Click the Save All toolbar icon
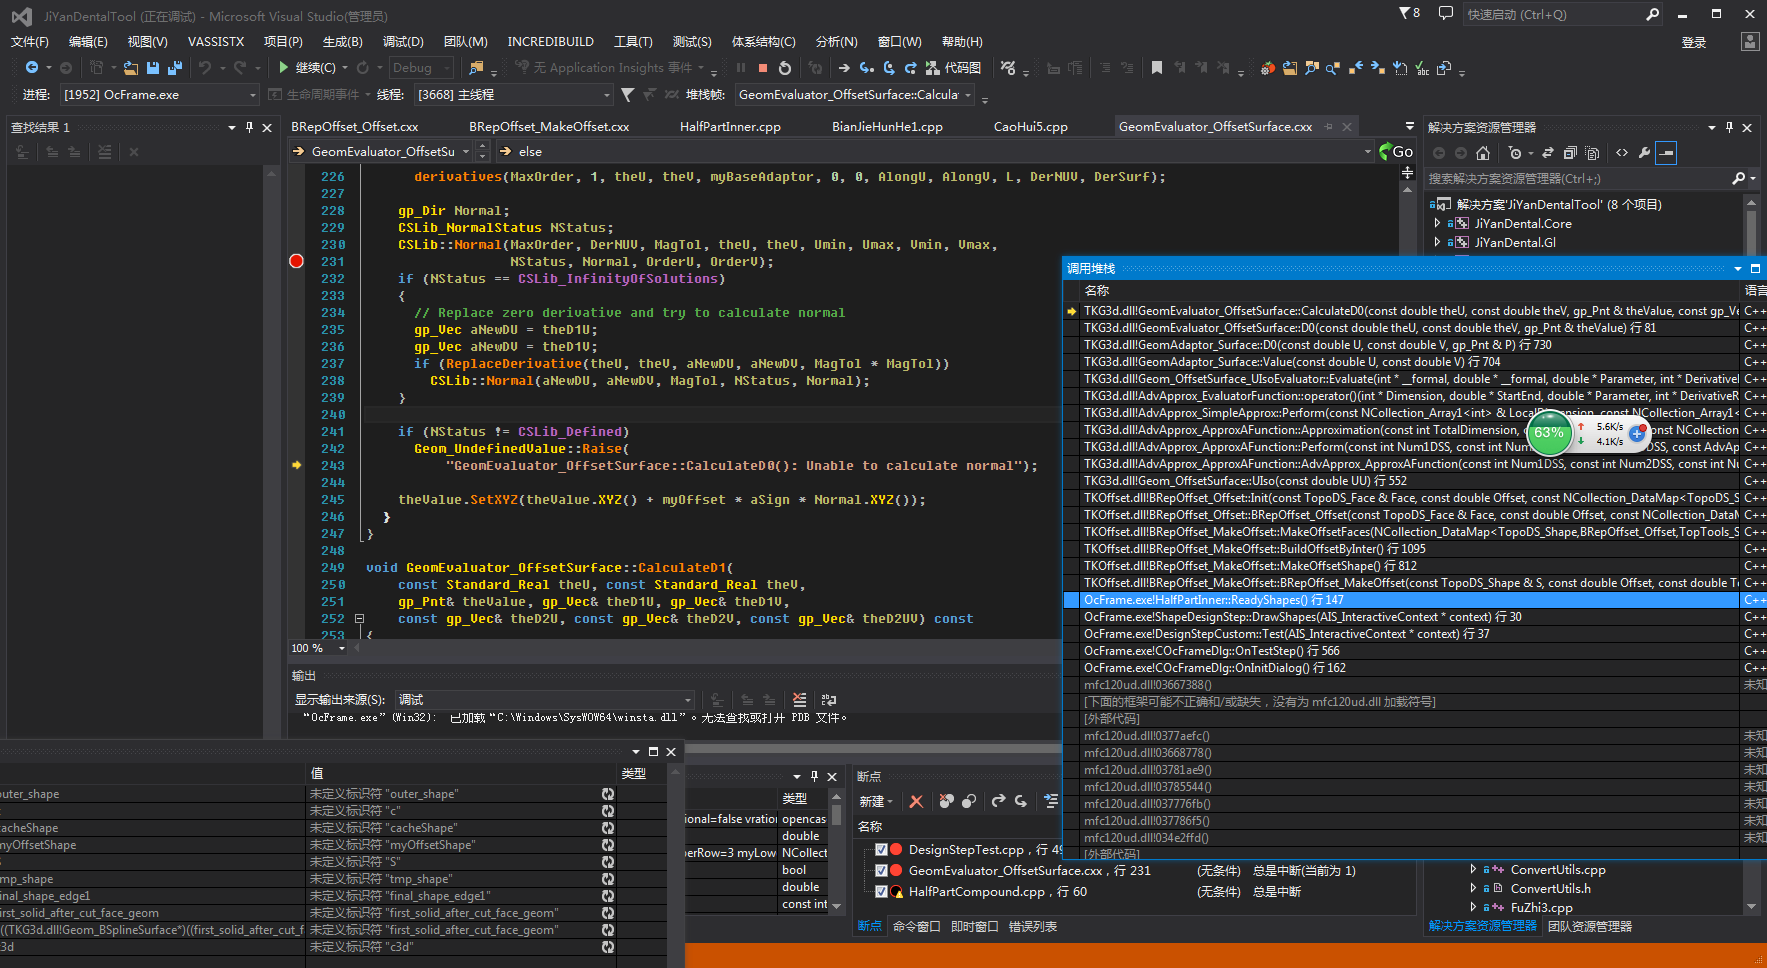Image resolution: width=1767 pixels, height=968 pixels. pyautogui.click(x=174, y=68)
